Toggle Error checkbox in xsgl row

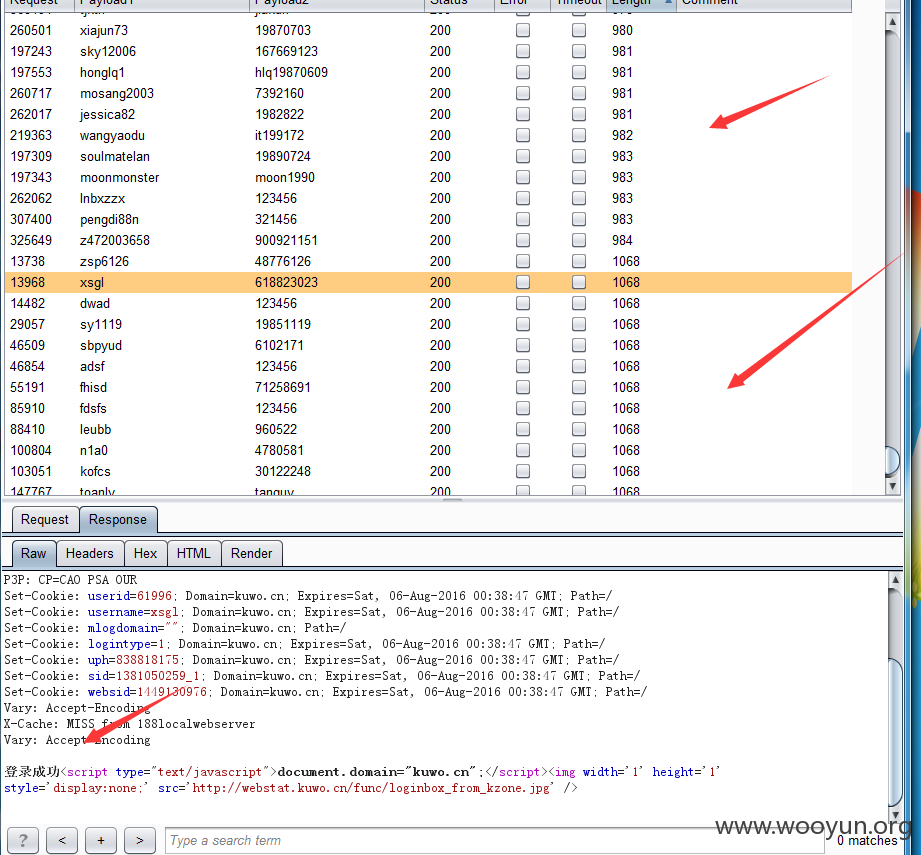coord(523,282)
